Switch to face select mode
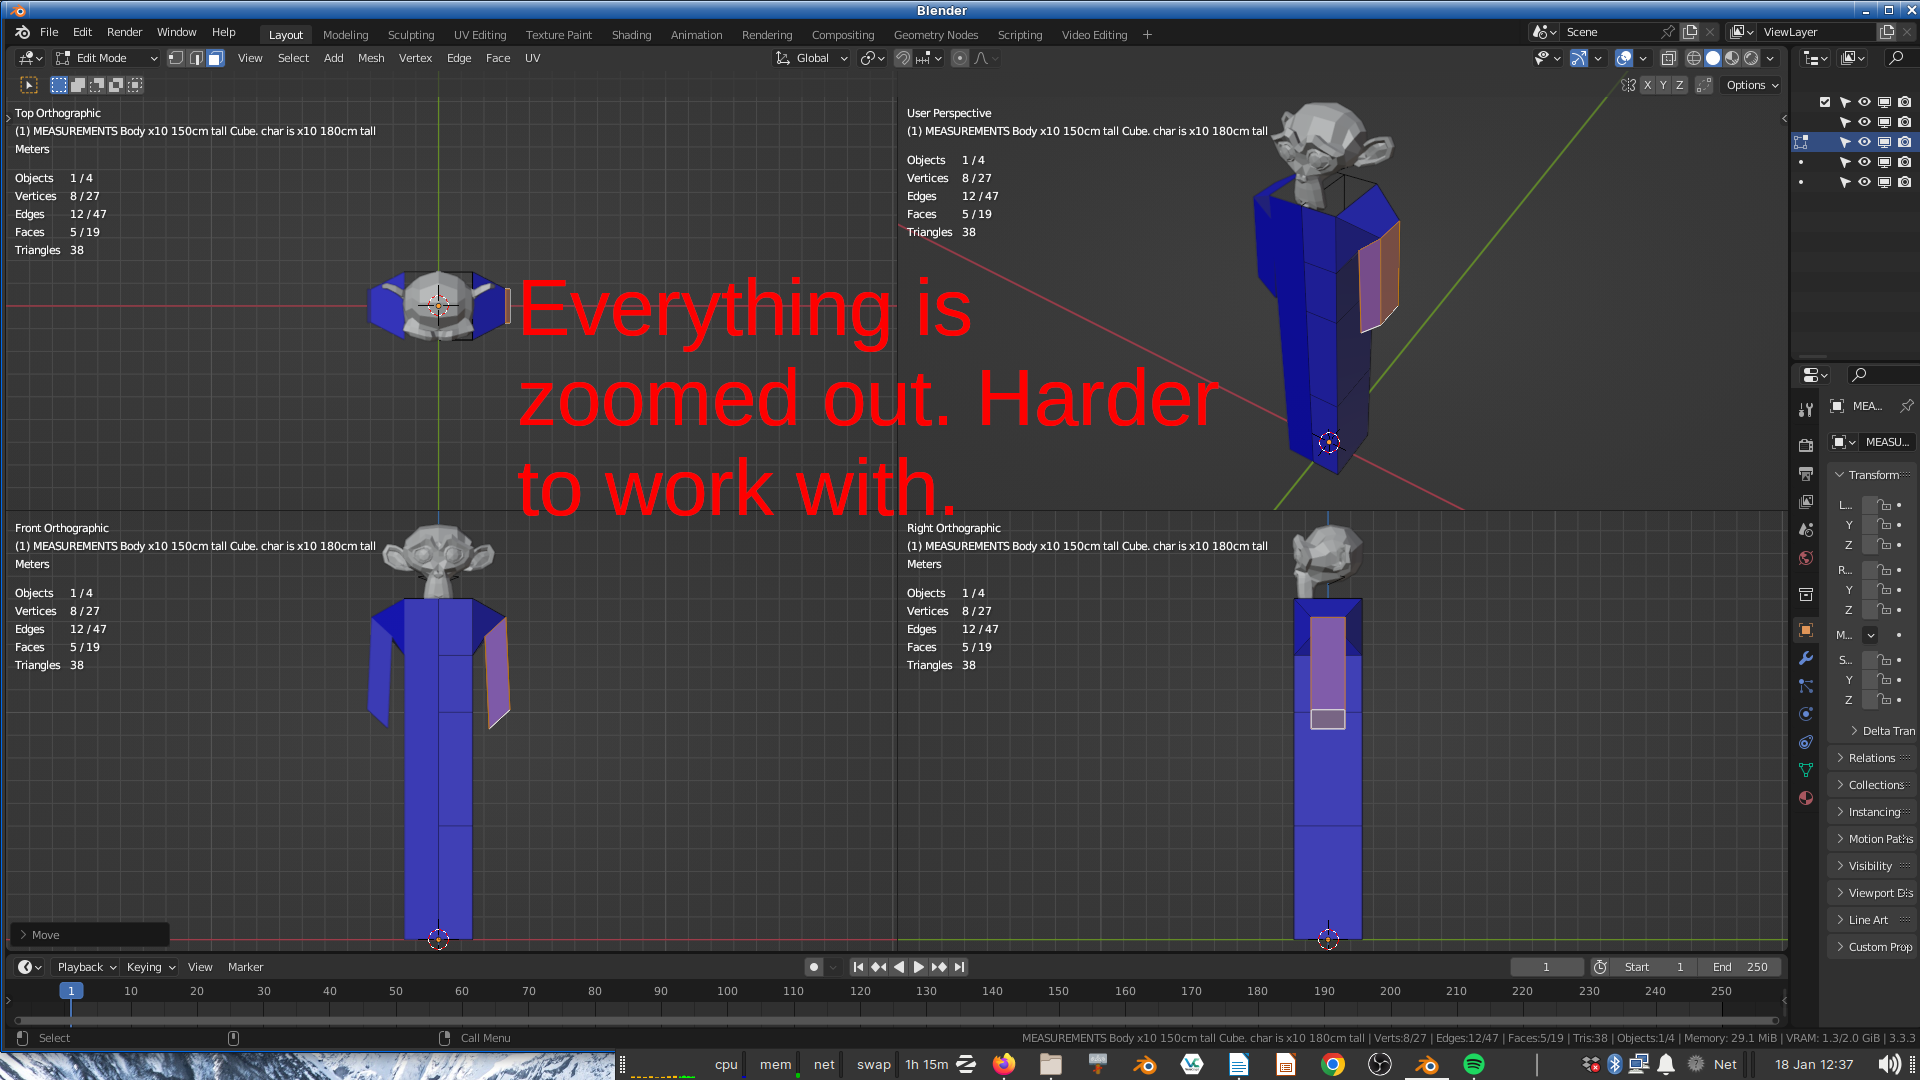The image size is (1920, 1080). pos(216,58)
